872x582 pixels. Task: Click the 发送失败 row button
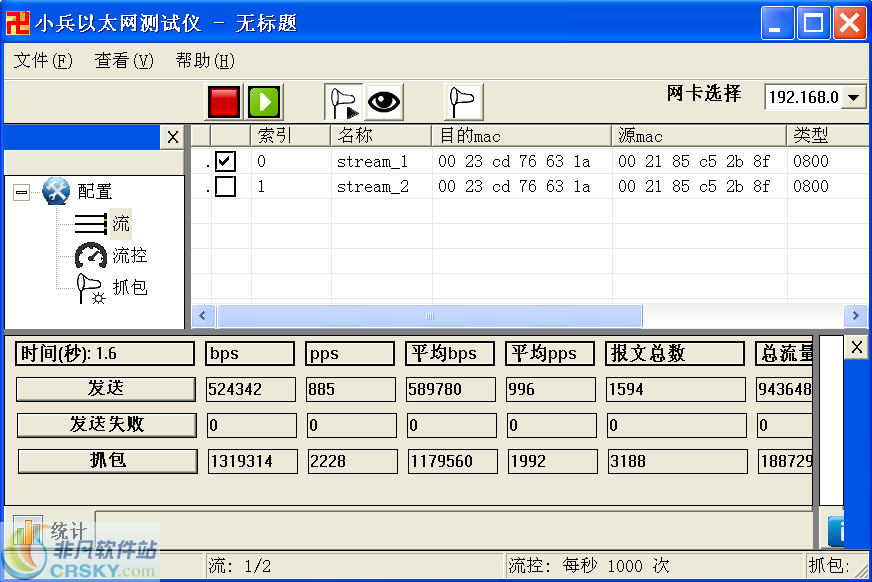tap(107, 425)
